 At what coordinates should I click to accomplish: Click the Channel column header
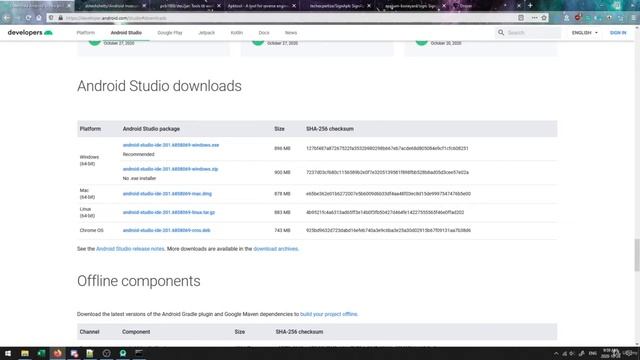89,332
